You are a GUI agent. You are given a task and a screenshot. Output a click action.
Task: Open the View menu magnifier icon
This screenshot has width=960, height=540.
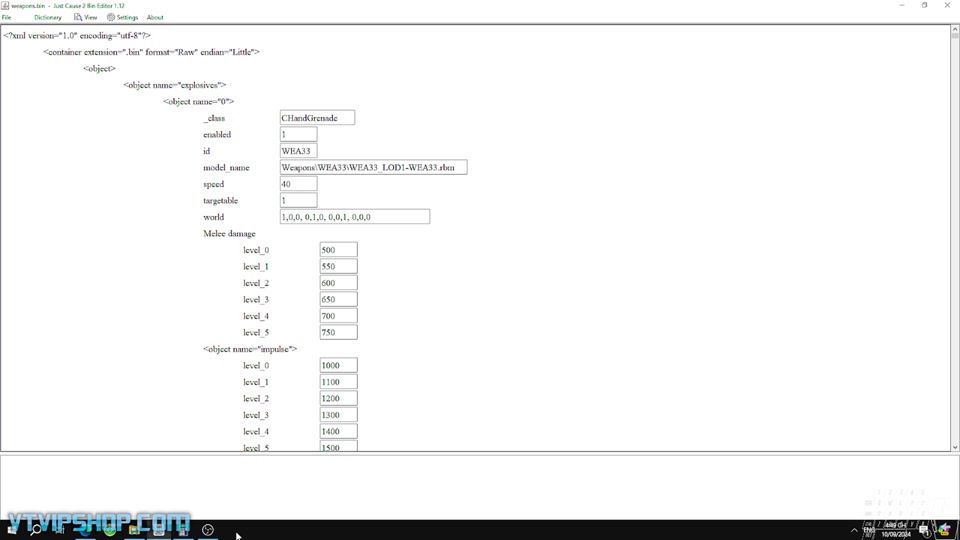click(x=78, y=17)
